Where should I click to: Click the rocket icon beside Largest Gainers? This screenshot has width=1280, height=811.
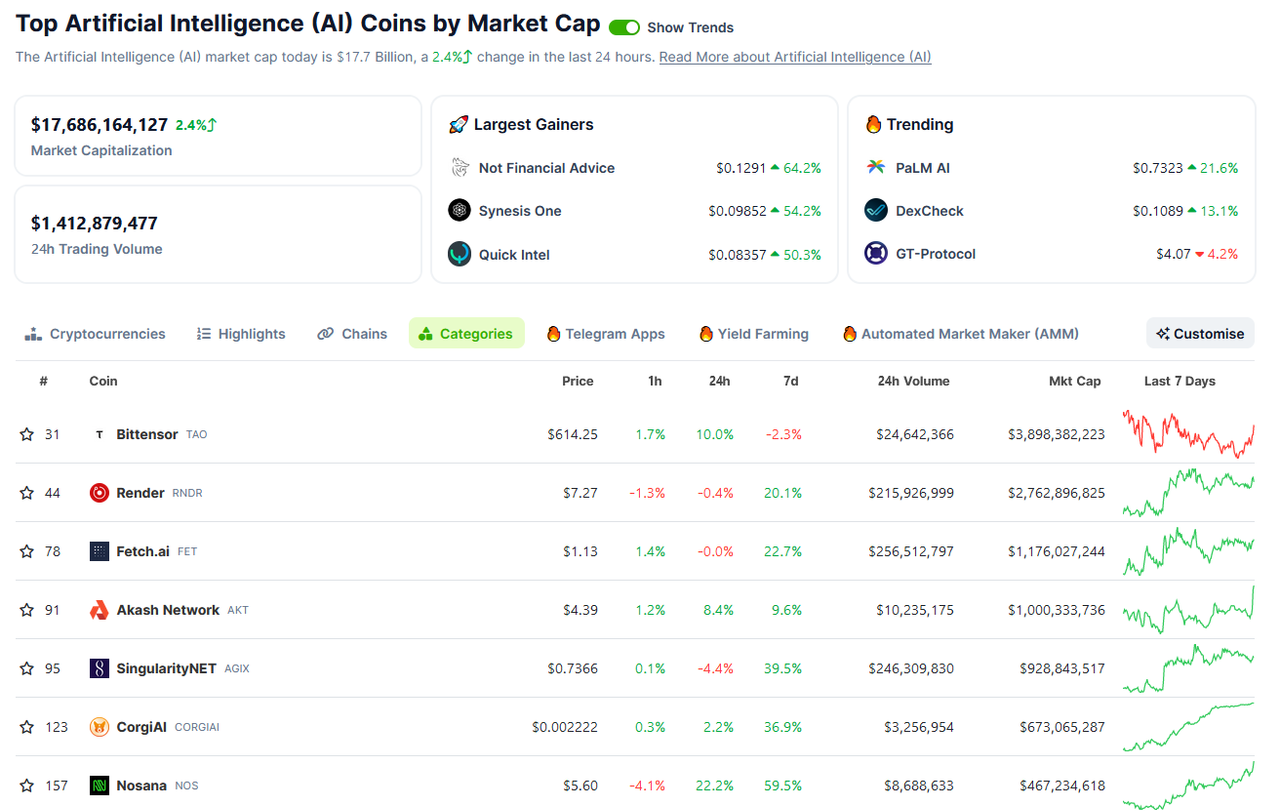point(458,124)
